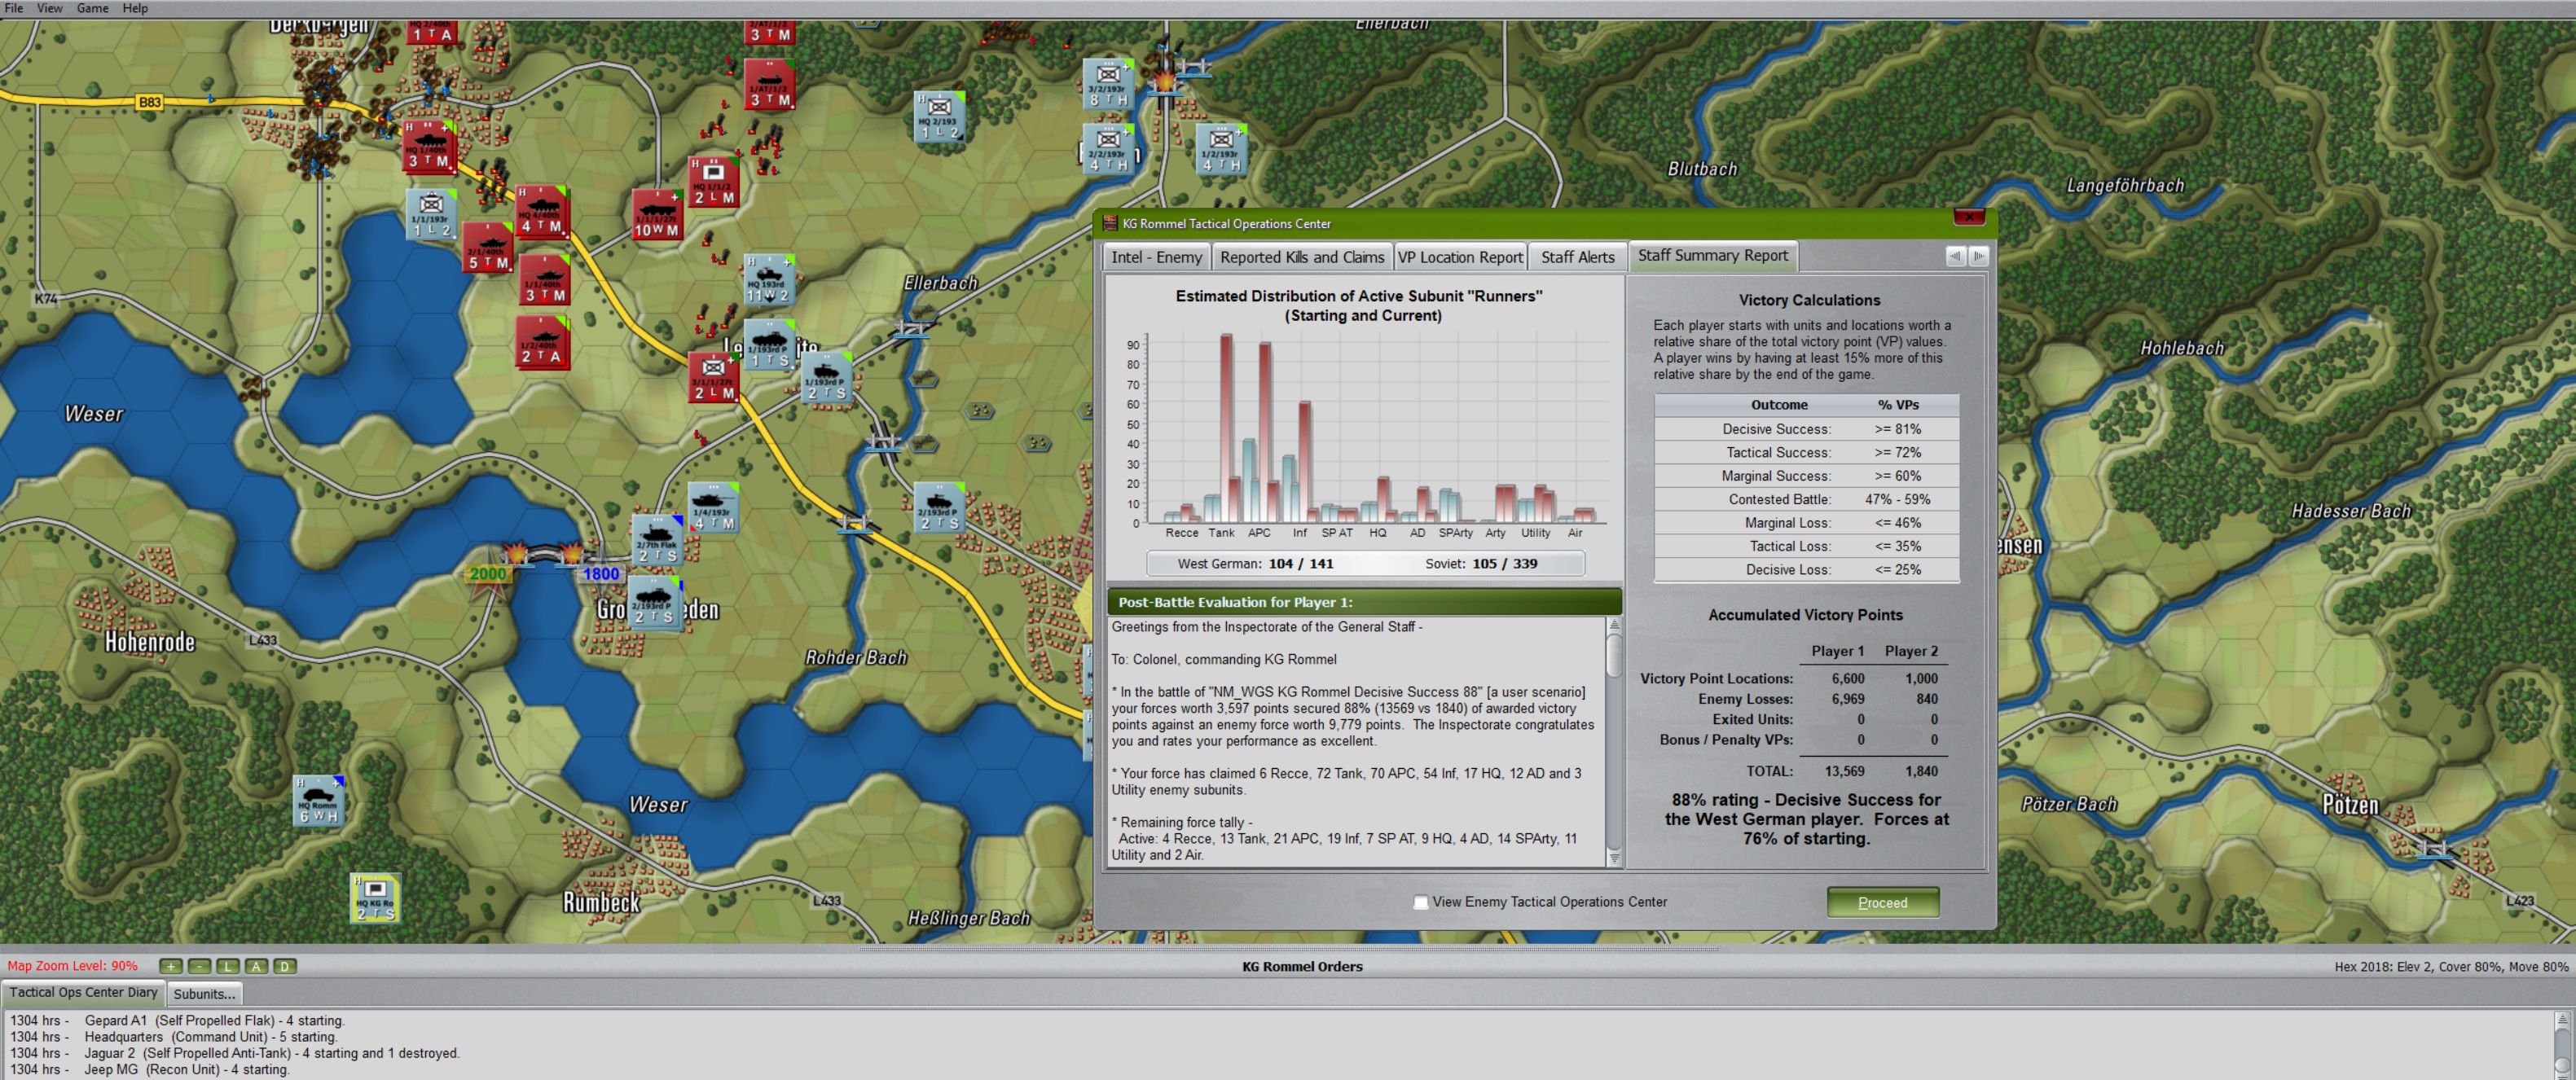
Task: Switch to the Staff Alerts tab
Action: click(1577, 257)
